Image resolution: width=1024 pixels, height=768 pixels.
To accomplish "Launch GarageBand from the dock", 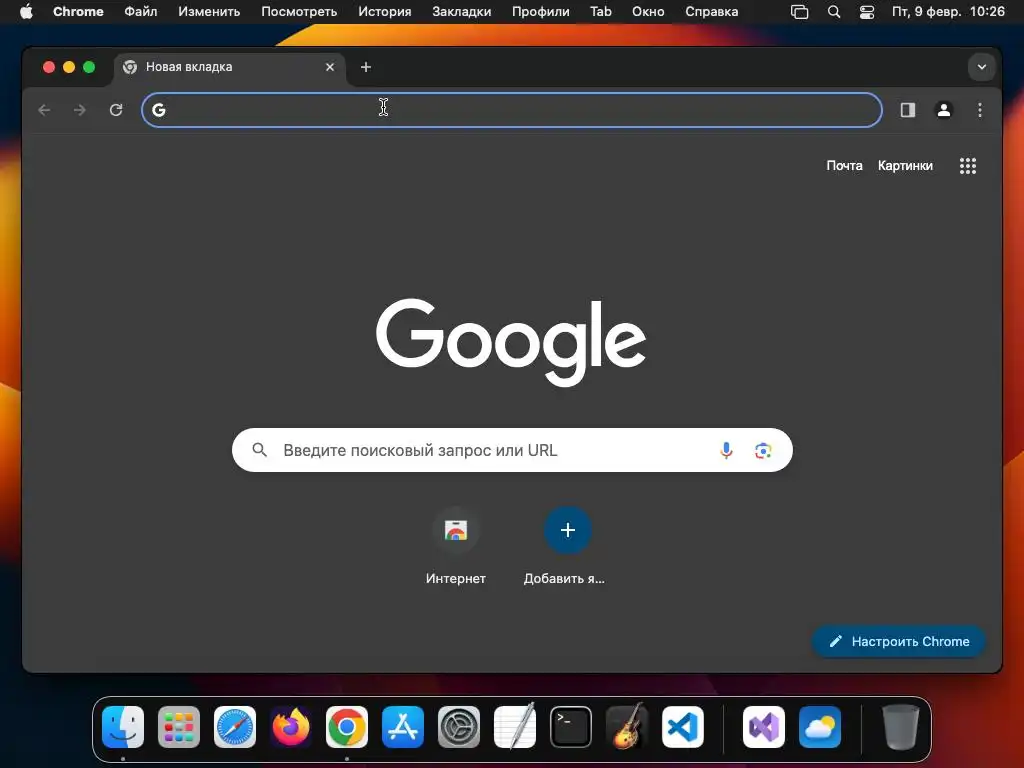I will (627, 727).
